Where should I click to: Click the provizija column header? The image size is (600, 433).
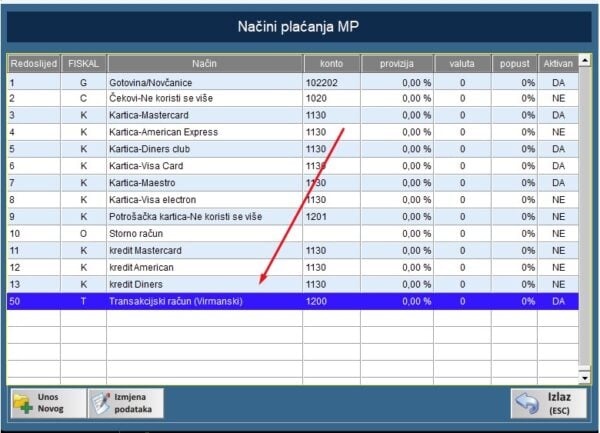pos(397,64)
